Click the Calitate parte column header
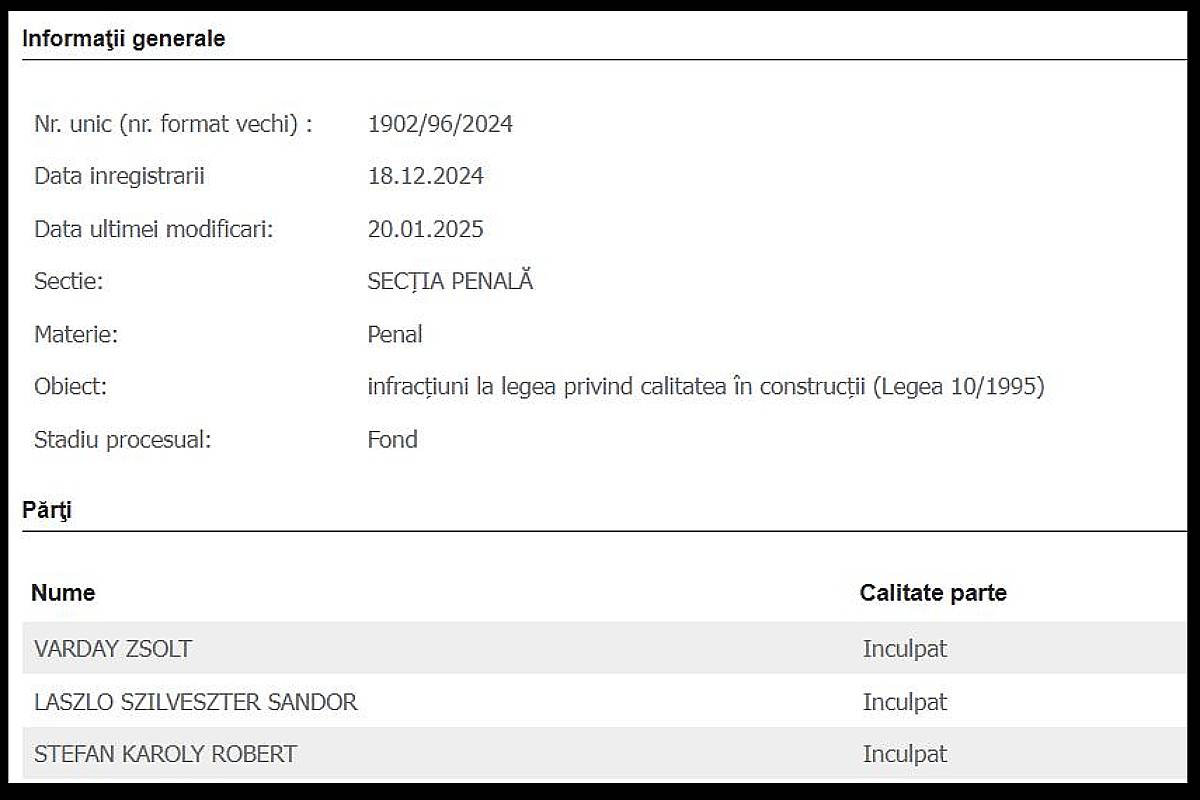Image resolution: width=1200 pixels, height=800 pixels. point(933,593)
